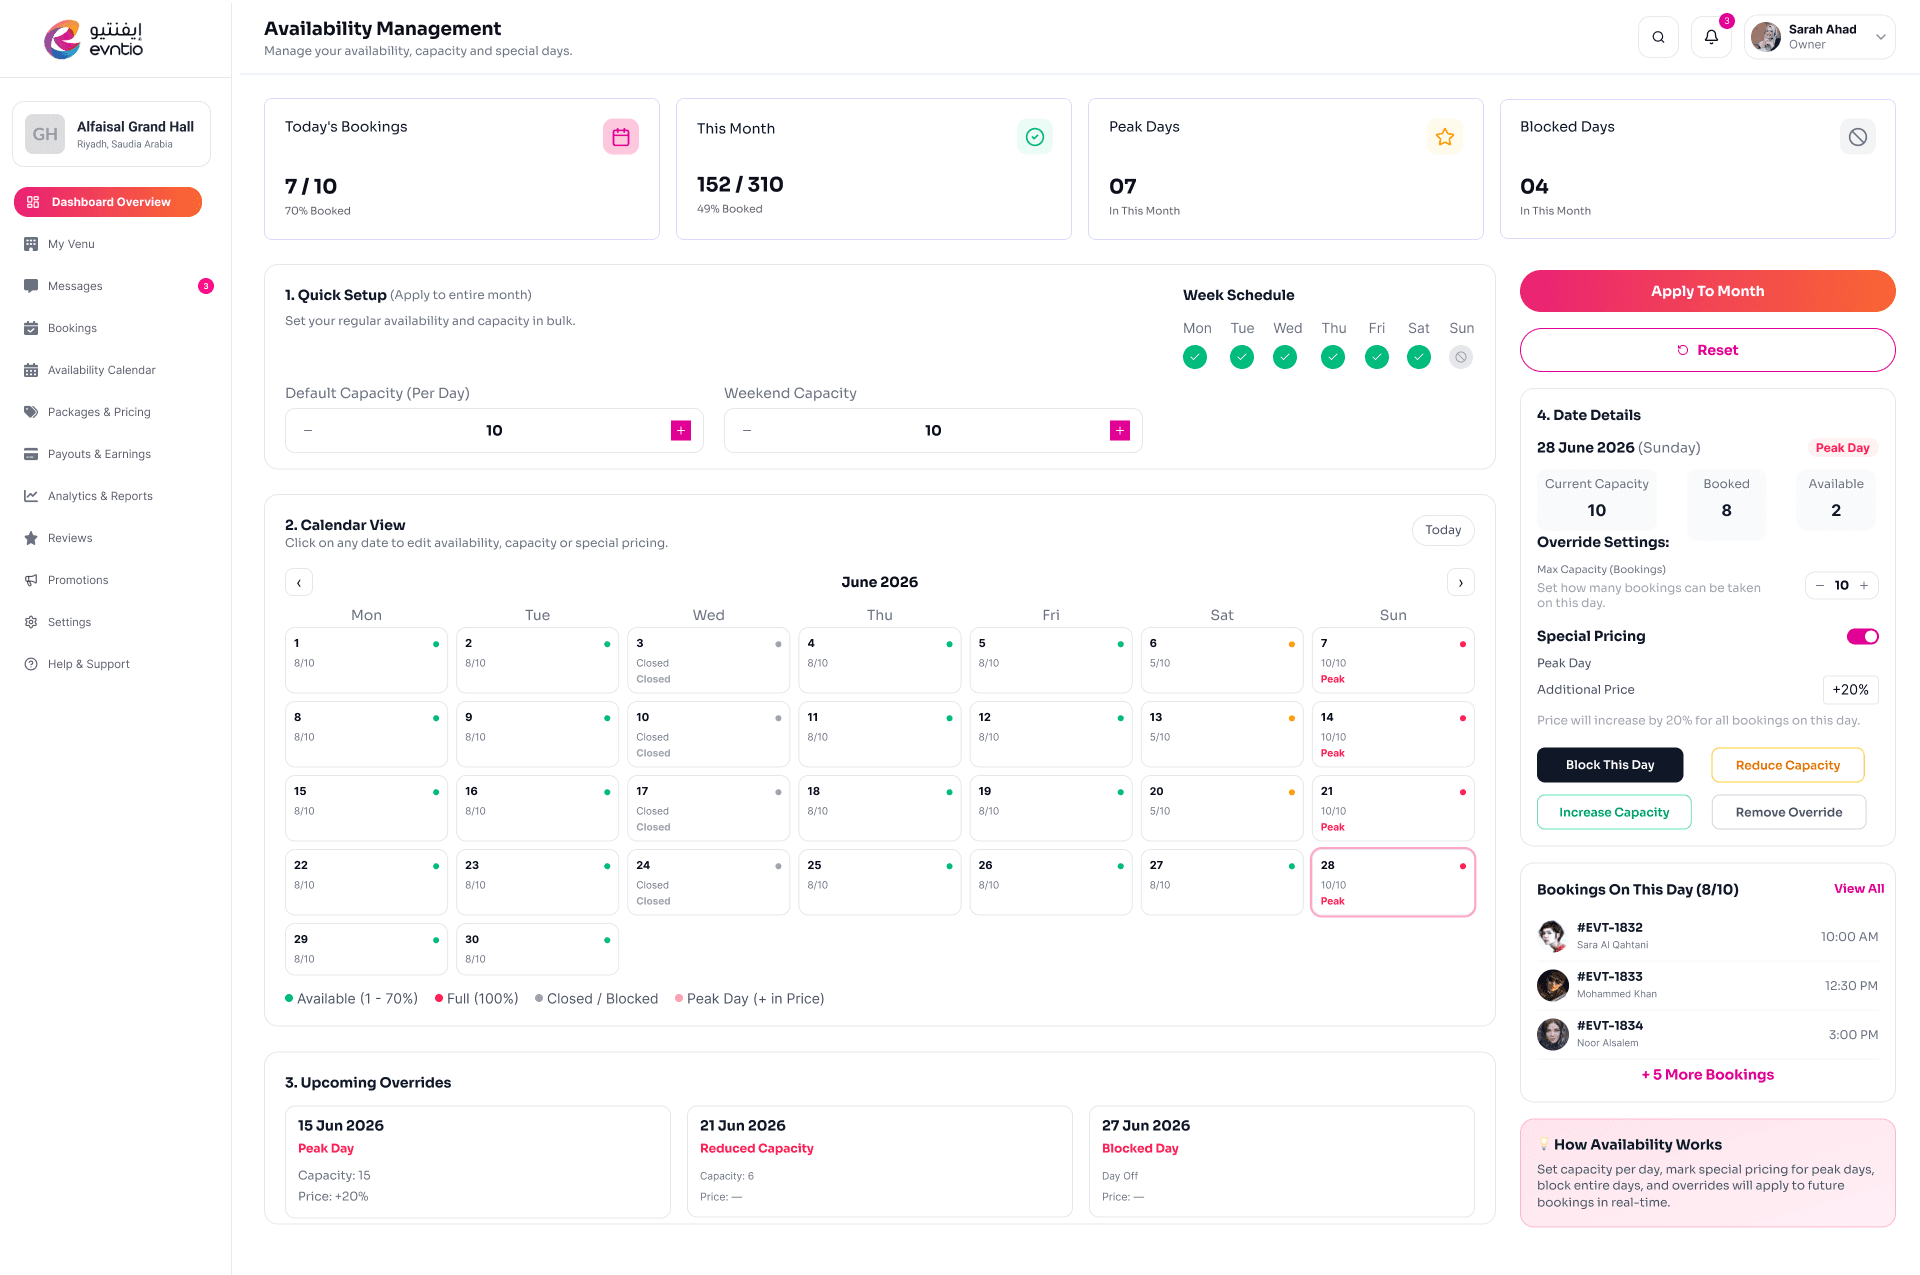Image resolution: width=1920 pixels, height=1275 pixels.
Task: Click the Peak Days star icon
Action: click(x=1444, y=137)
